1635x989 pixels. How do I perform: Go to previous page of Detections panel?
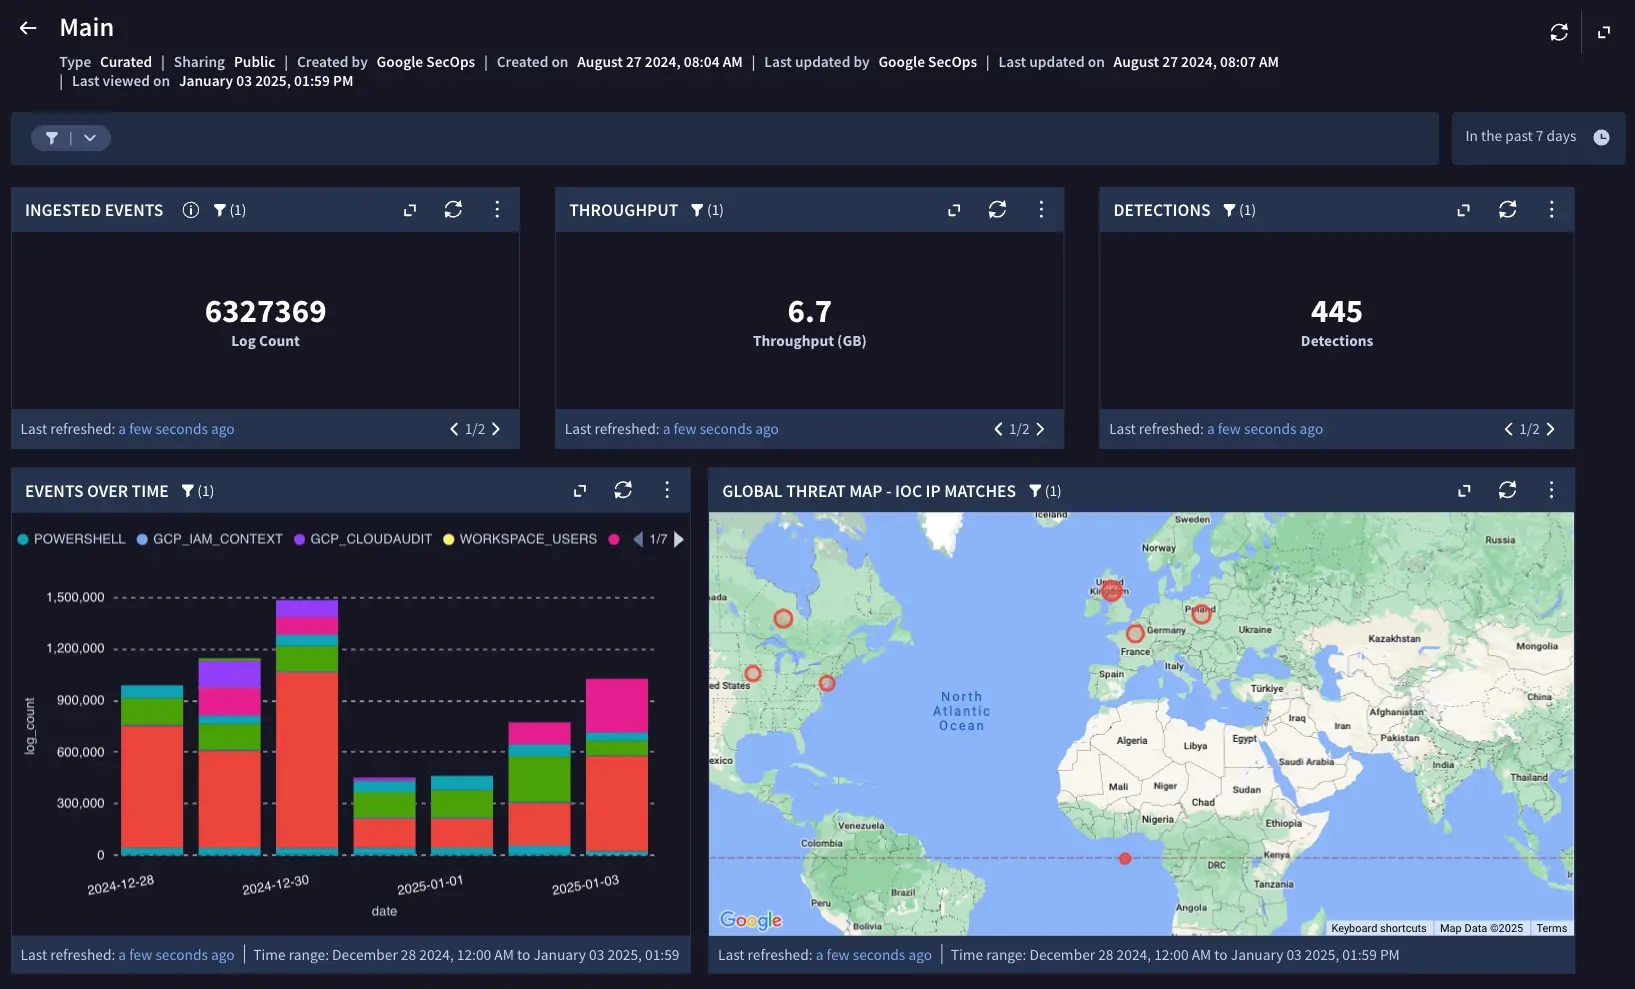coord(1508,429)
